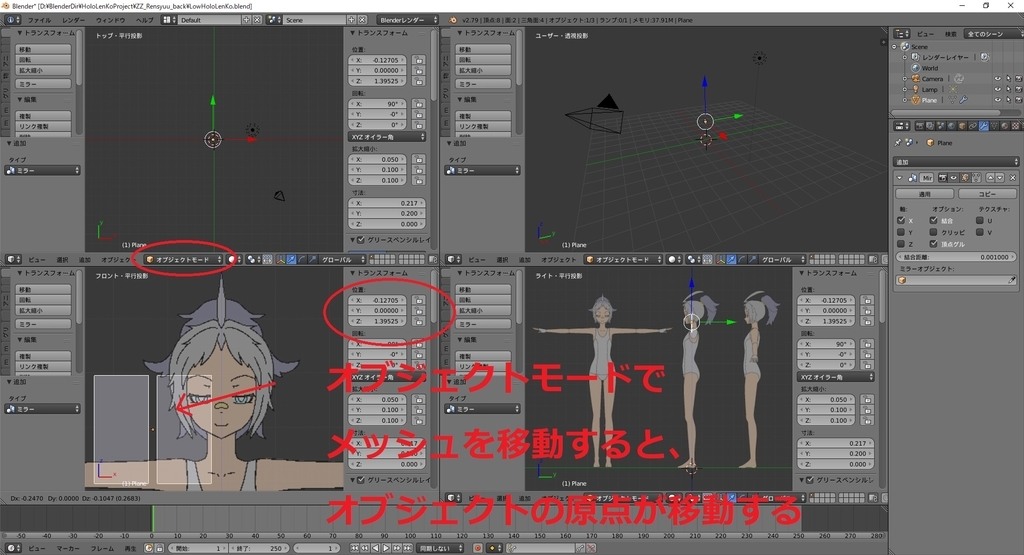Click the 回転 button in the top view tool shelf

click(x=44, y=60)
